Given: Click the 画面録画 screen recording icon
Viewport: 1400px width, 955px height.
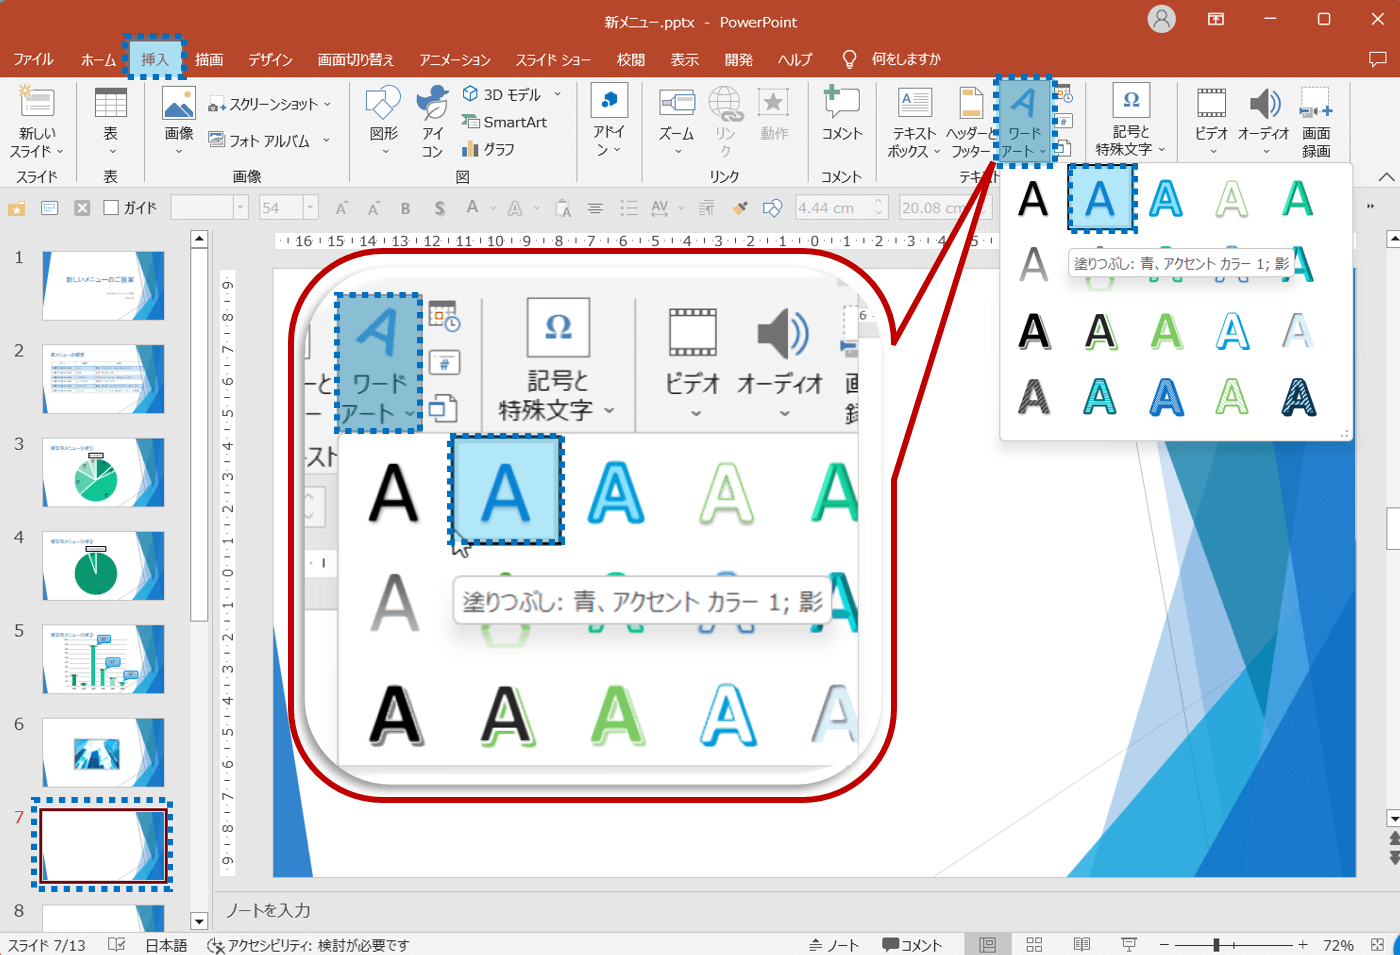Looking at the screenshot, I should tap(1315, 121).
